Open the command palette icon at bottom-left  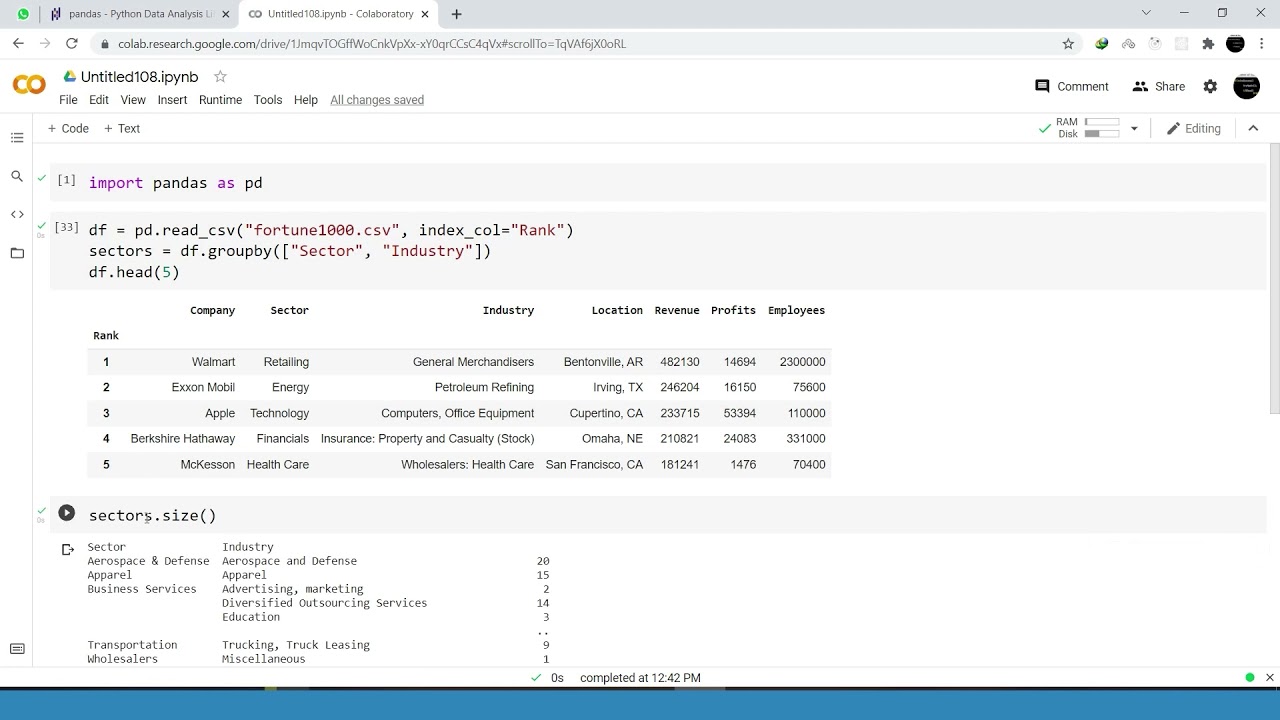(17, 649)
